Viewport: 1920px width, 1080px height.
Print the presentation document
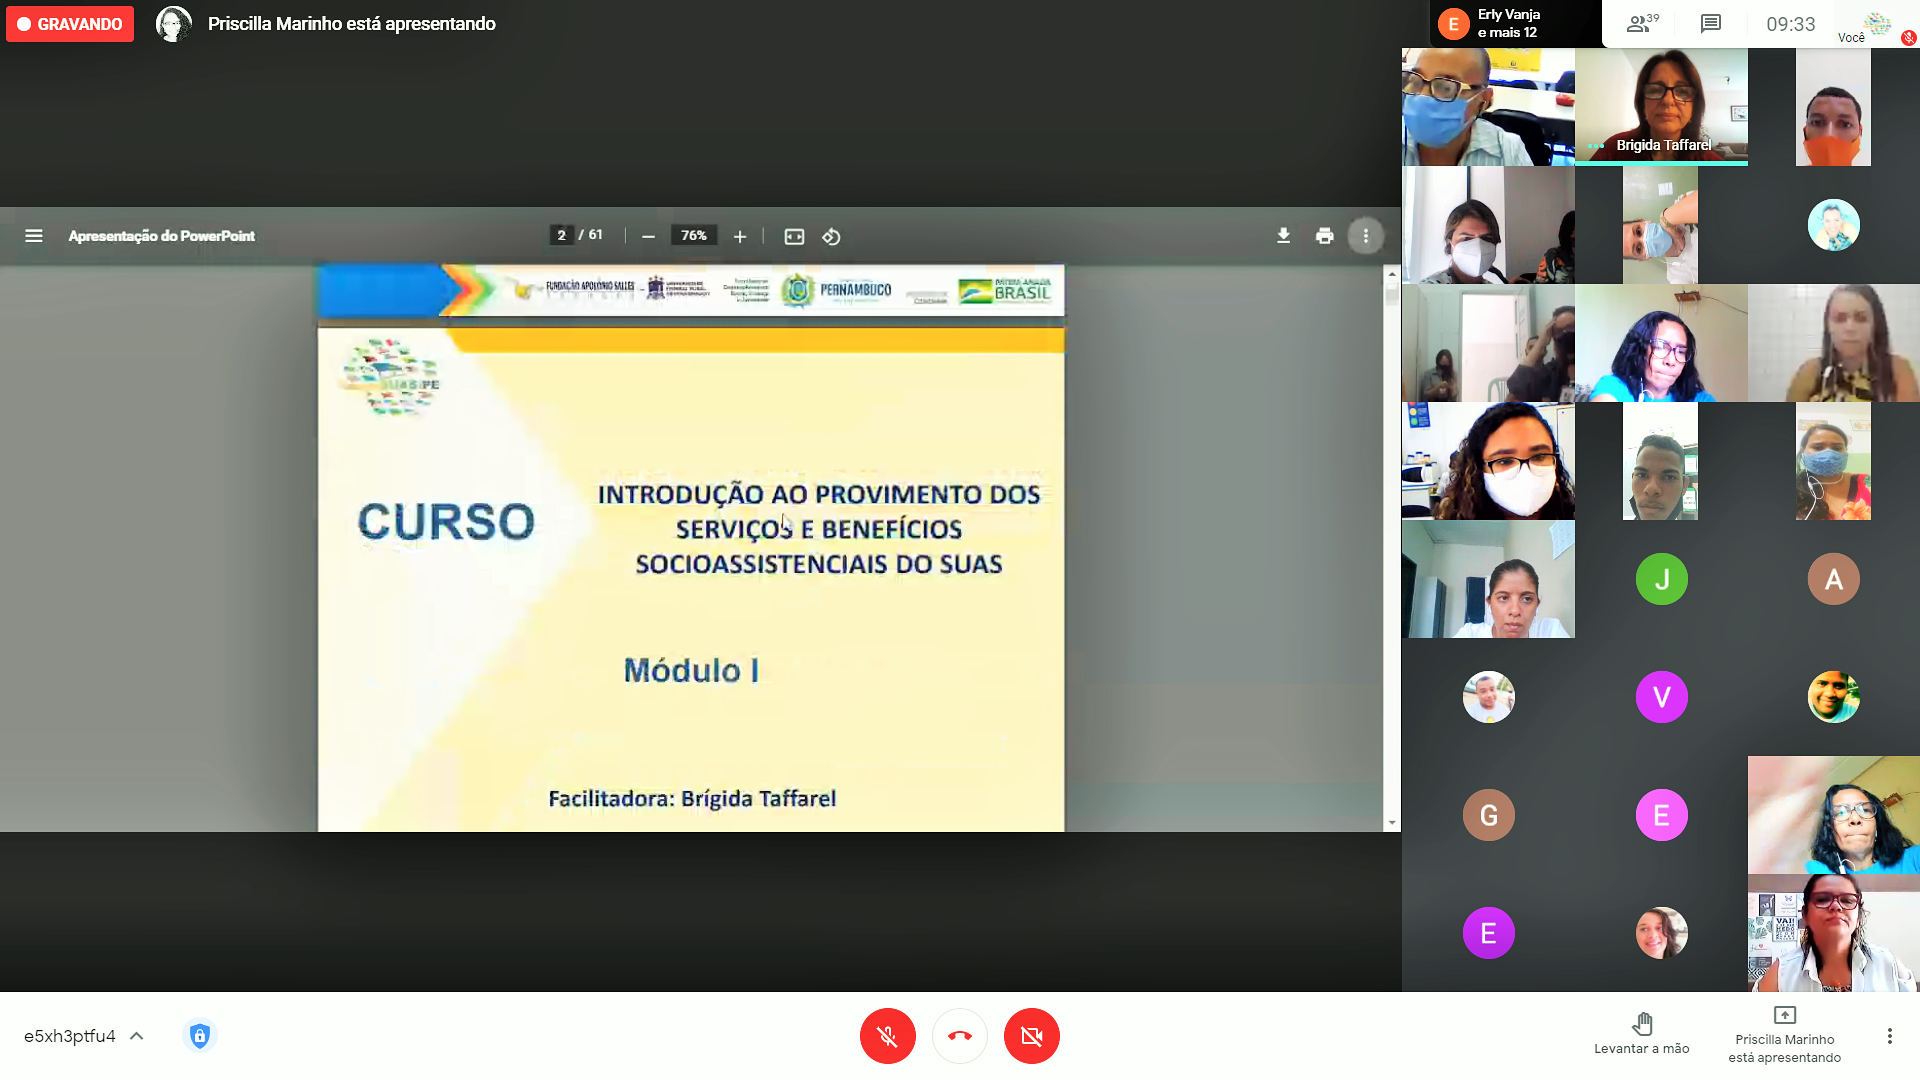1324,236
